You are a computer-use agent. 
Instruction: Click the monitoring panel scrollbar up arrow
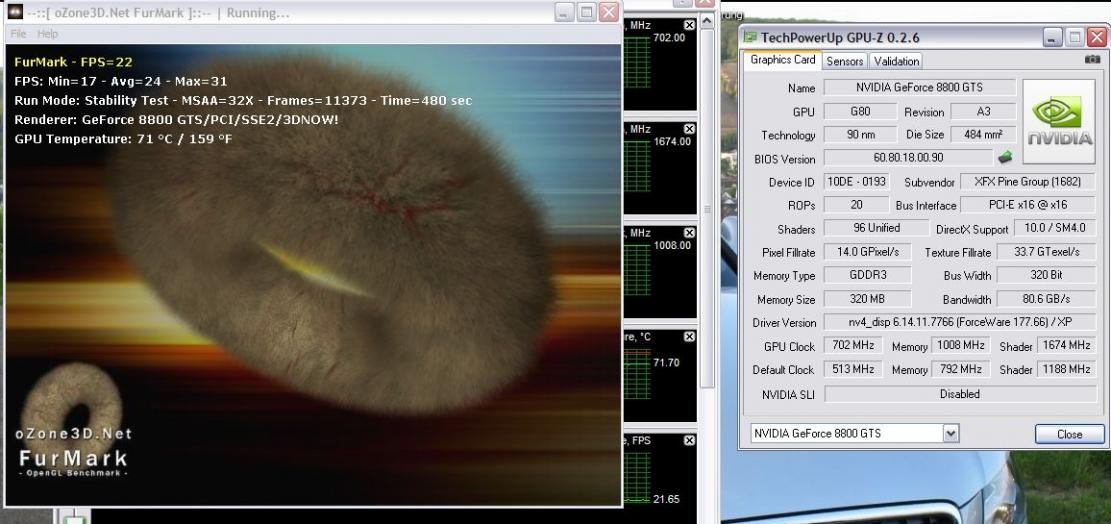click(x=706, y=21)
